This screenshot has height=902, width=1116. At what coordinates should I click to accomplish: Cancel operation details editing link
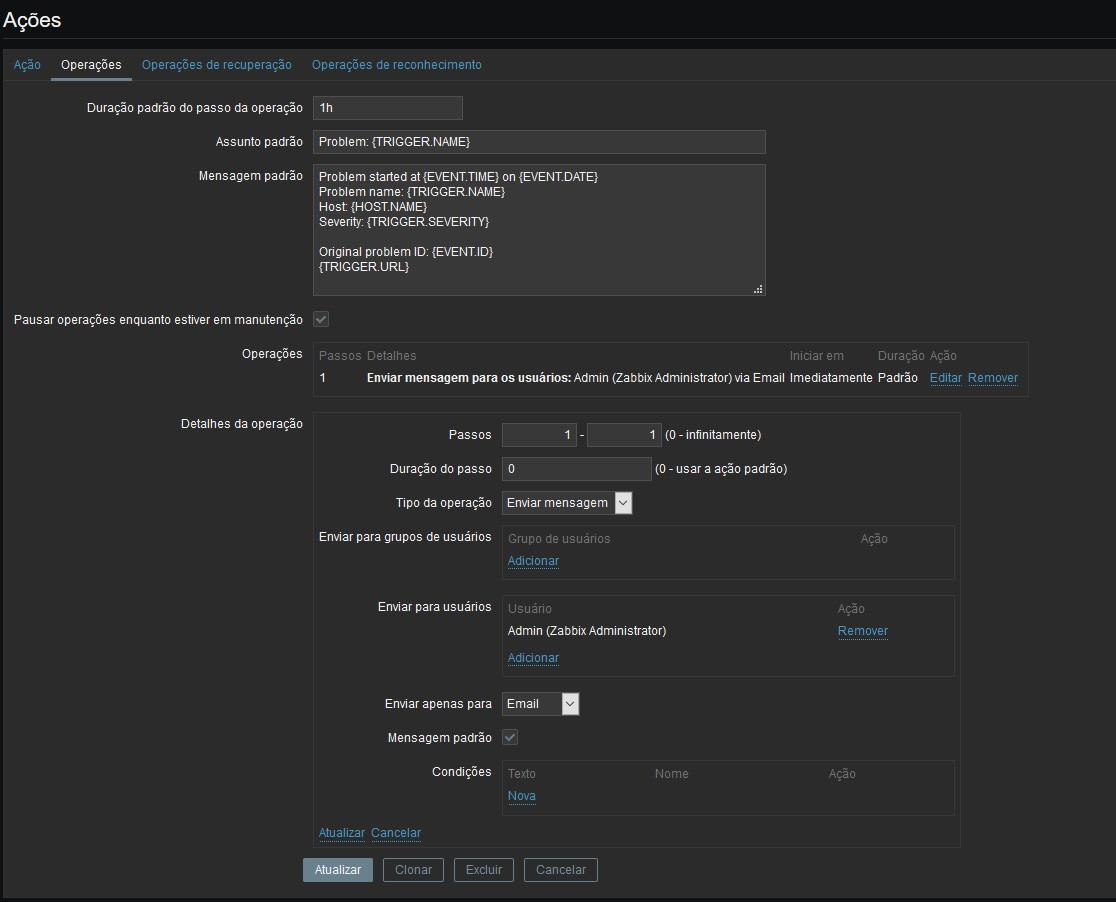396,833
